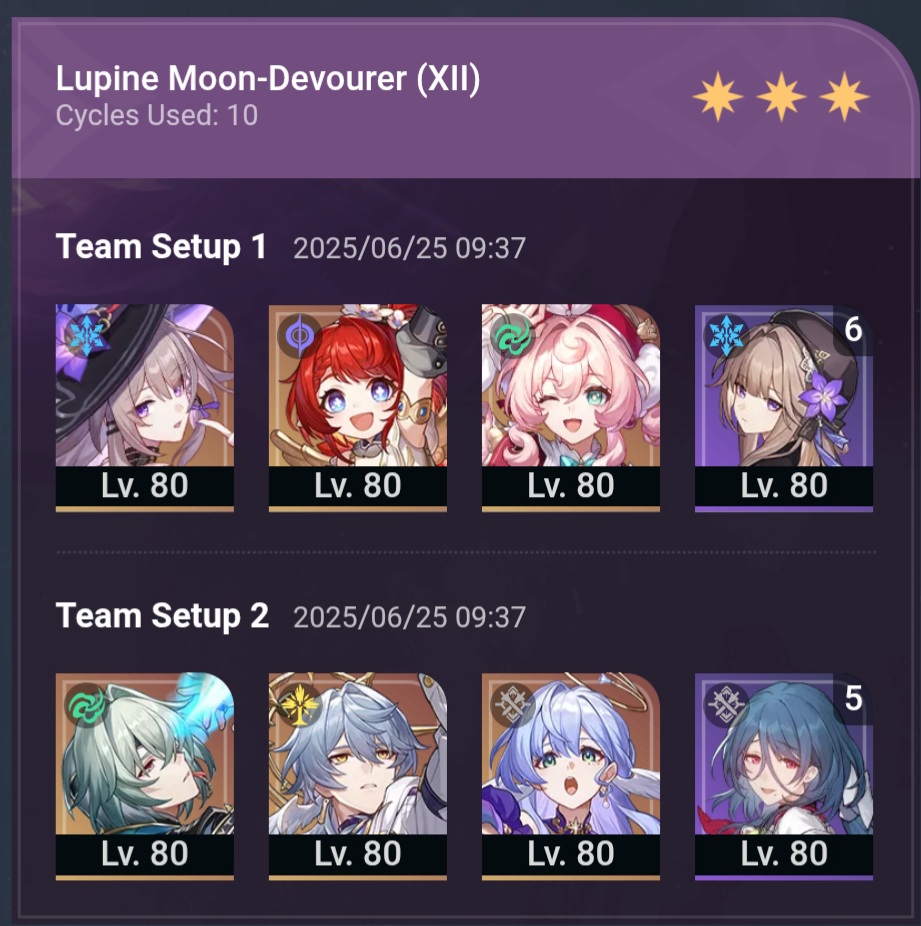Select the pink-haired winking character portrait

click(571, 407)
